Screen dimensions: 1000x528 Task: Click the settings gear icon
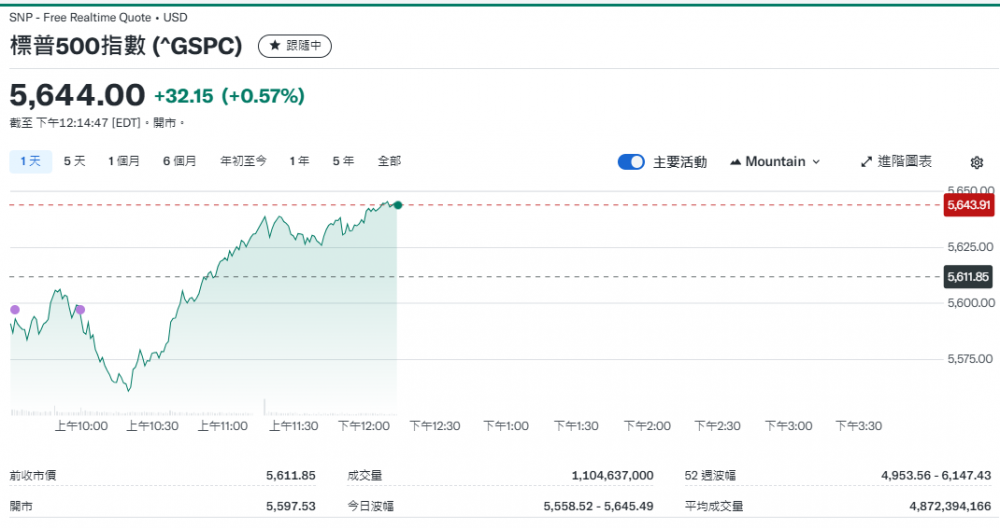point(977,162)
